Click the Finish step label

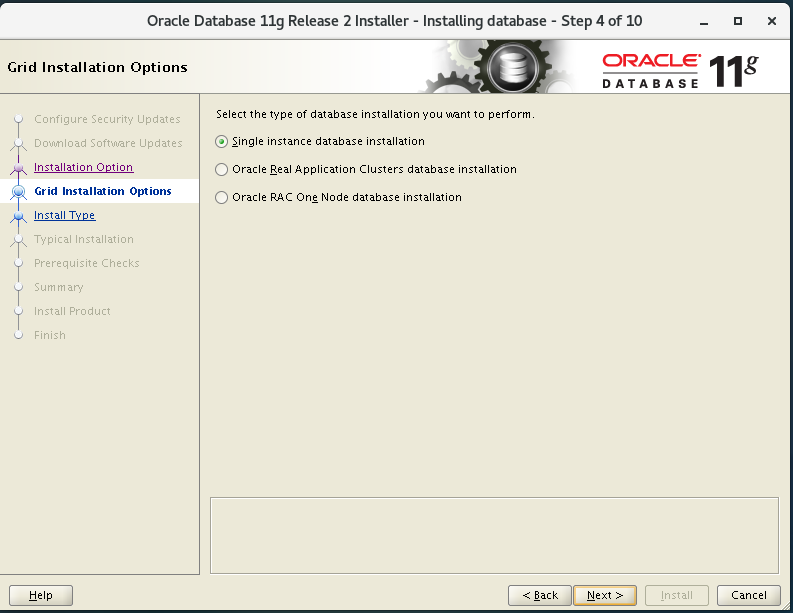(x=50, y=335)
